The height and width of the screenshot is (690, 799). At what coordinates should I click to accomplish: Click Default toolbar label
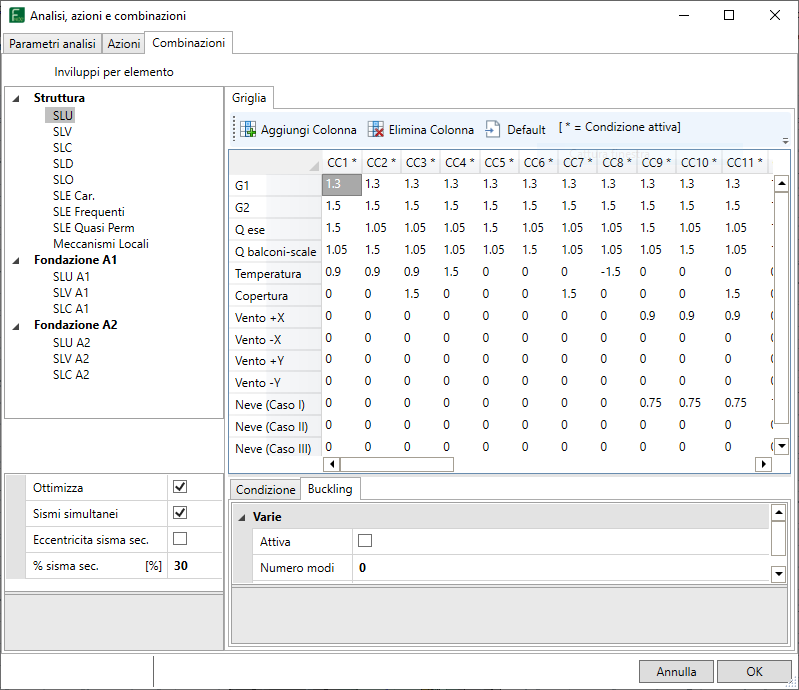(526, 130)
